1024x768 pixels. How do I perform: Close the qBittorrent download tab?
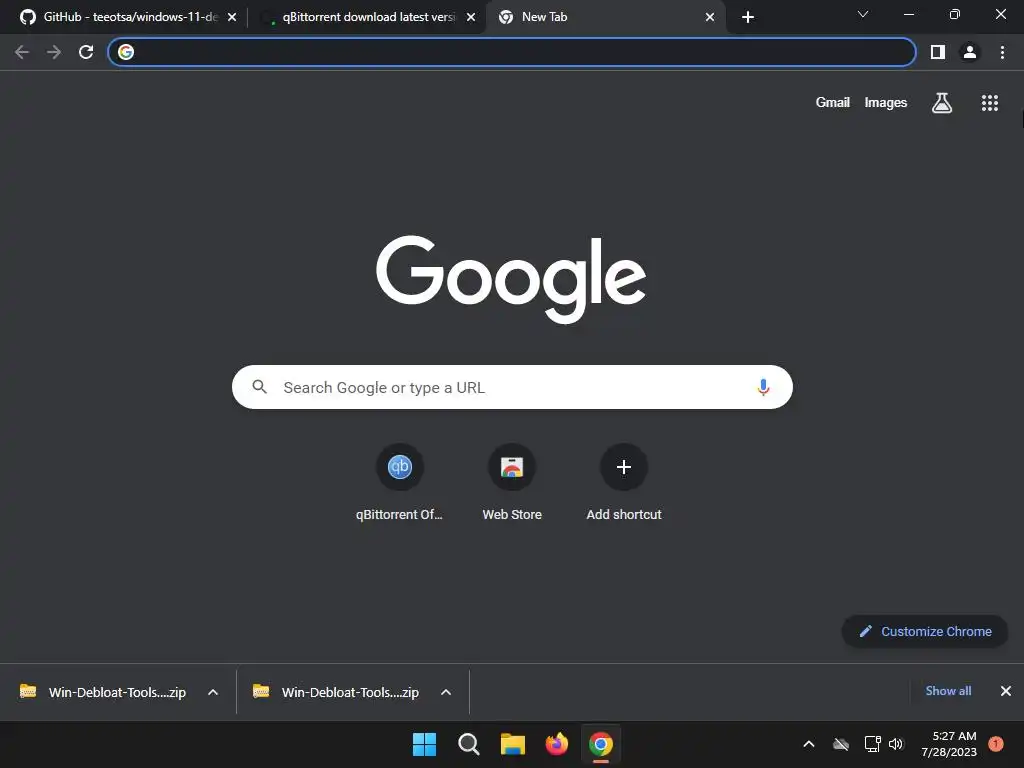471,17
